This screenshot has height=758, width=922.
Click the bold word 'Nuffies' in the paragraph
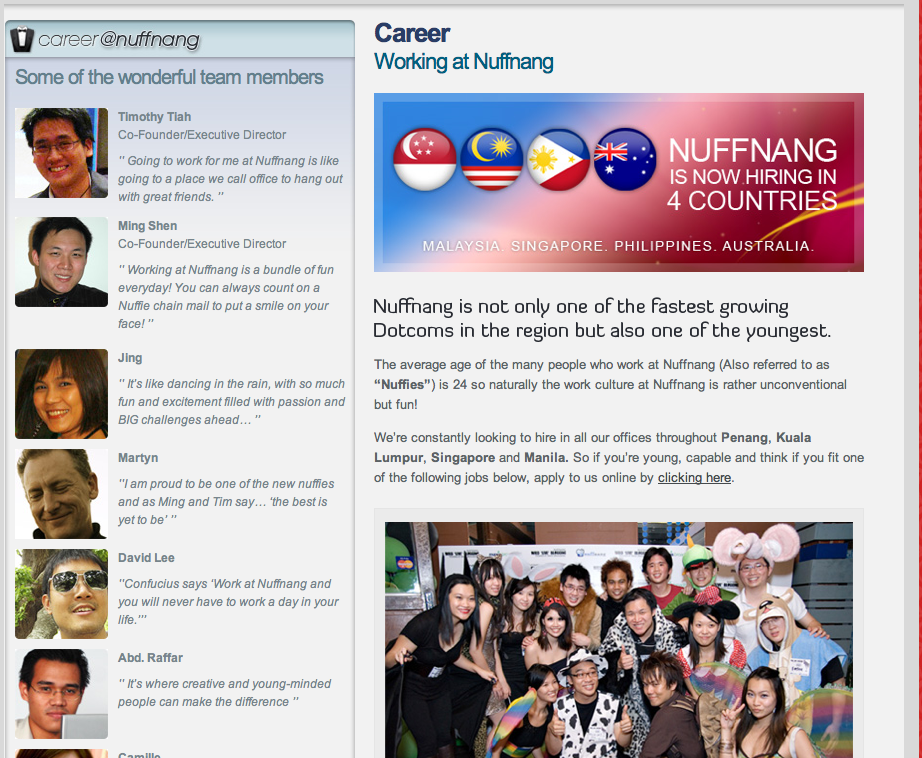[x=403, y=385]
